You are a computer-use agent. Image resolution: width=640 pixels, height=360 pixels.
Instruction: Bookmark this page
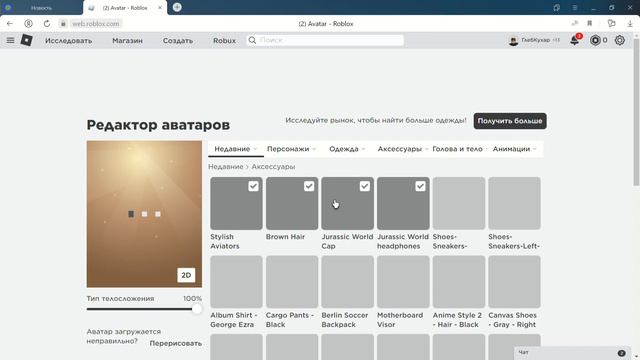pyautogui.click(x=589, y=24)
